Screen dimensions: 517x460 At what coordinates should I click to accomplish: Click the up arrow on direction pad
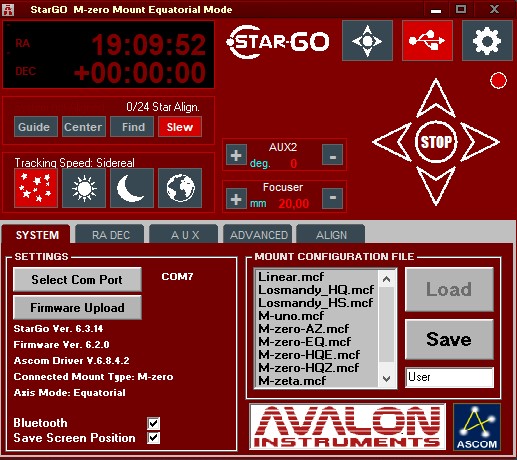pos(436,98)
